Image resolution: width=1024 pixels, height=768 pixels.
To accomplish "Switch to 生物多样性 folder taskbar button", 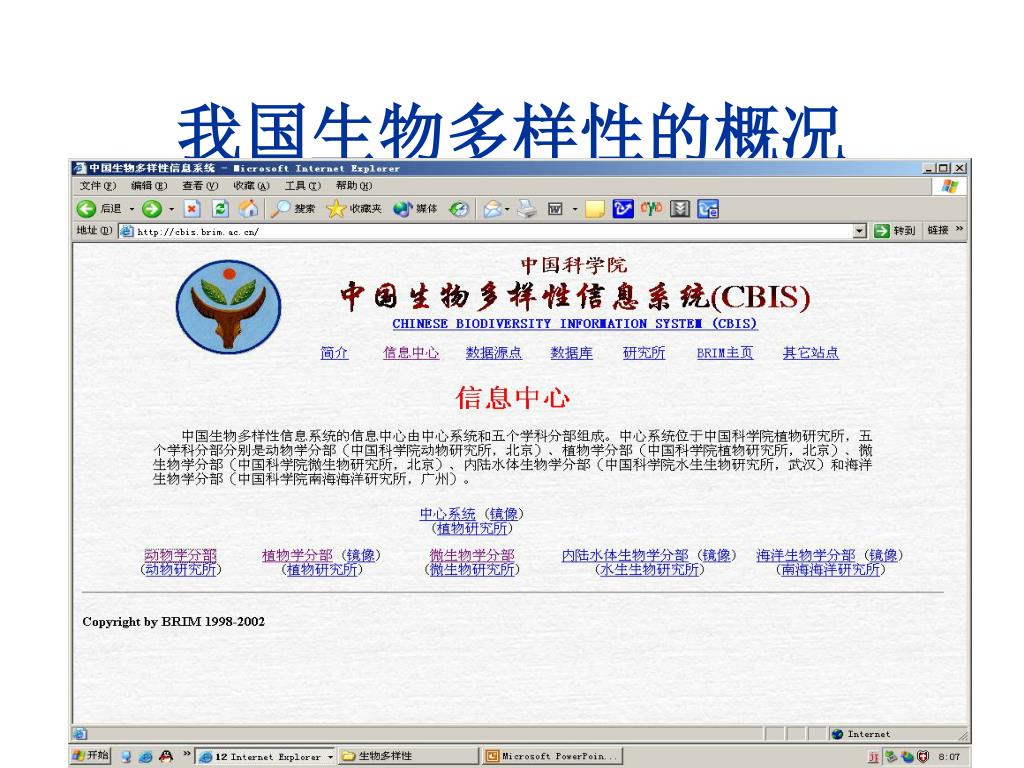I will coord(408,756).
